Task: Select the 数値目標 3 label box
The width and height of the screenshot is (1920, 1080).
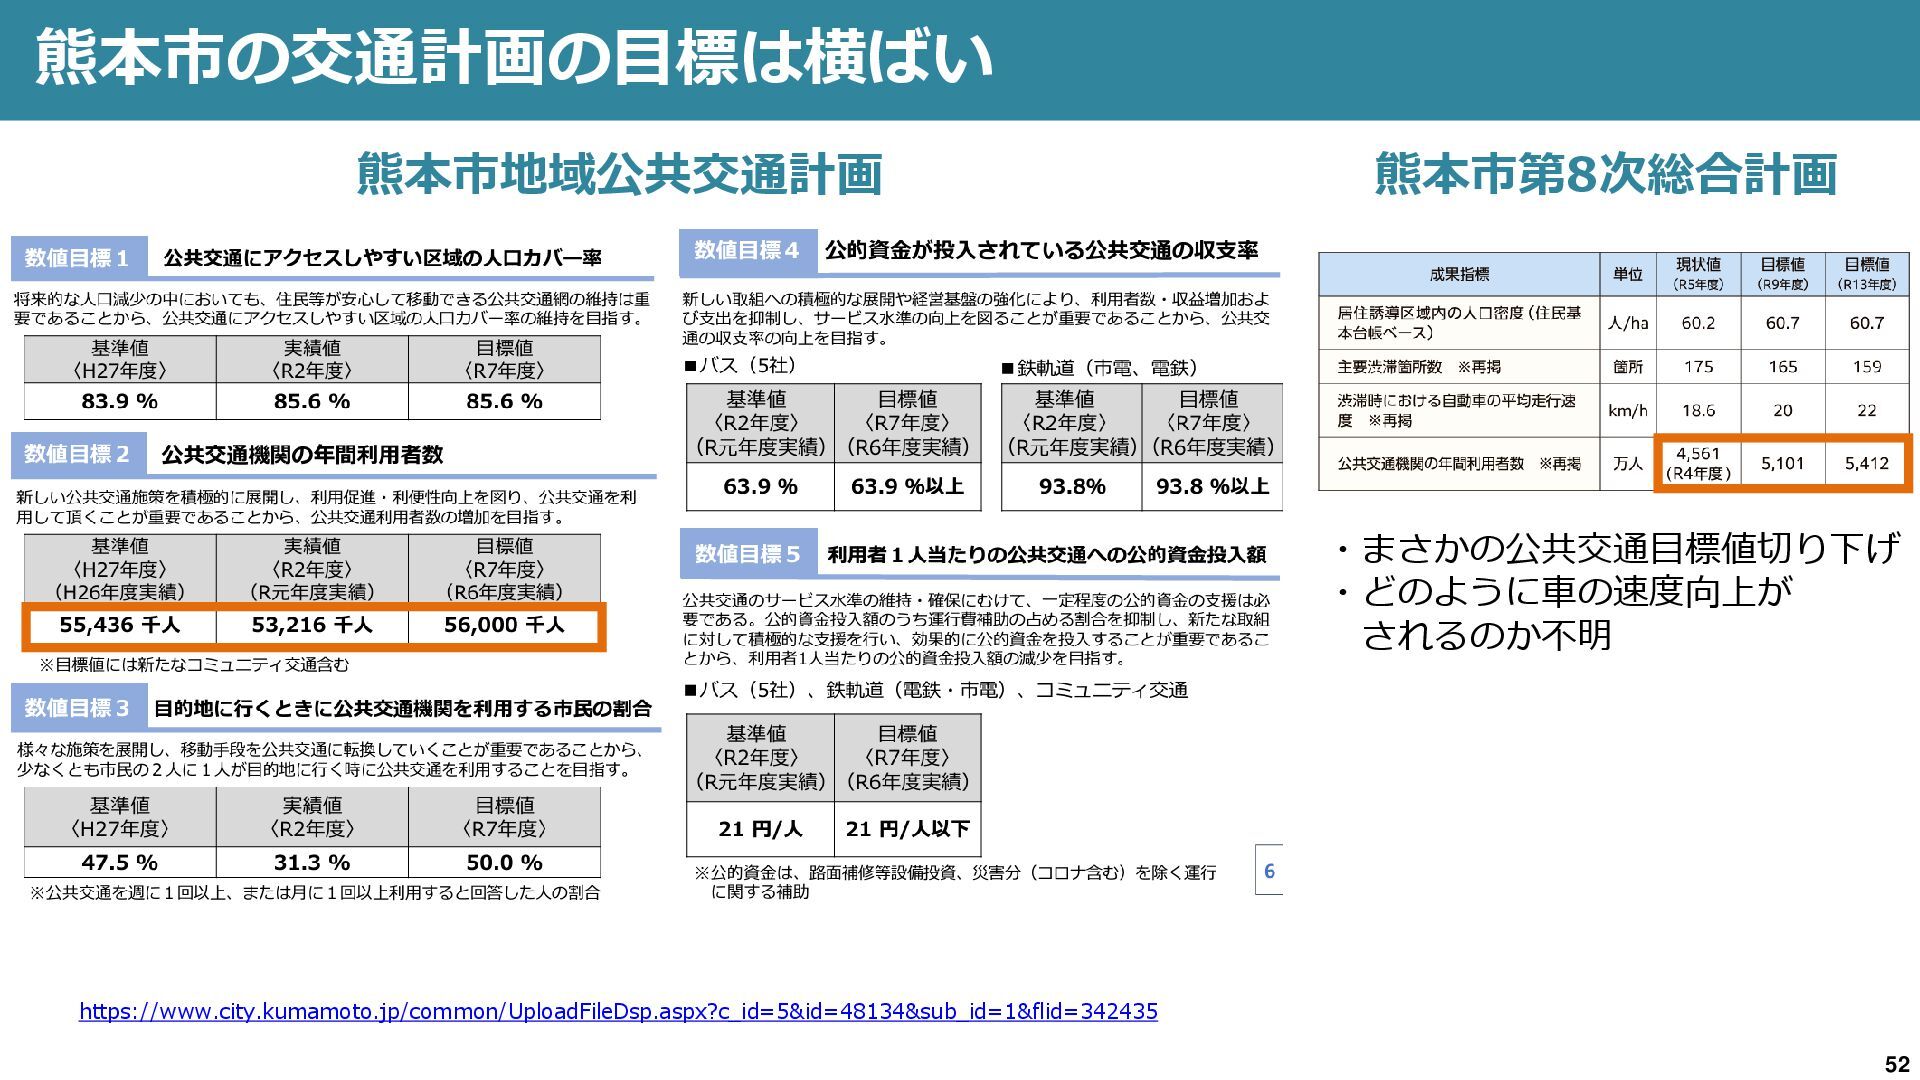Action: 78,708
